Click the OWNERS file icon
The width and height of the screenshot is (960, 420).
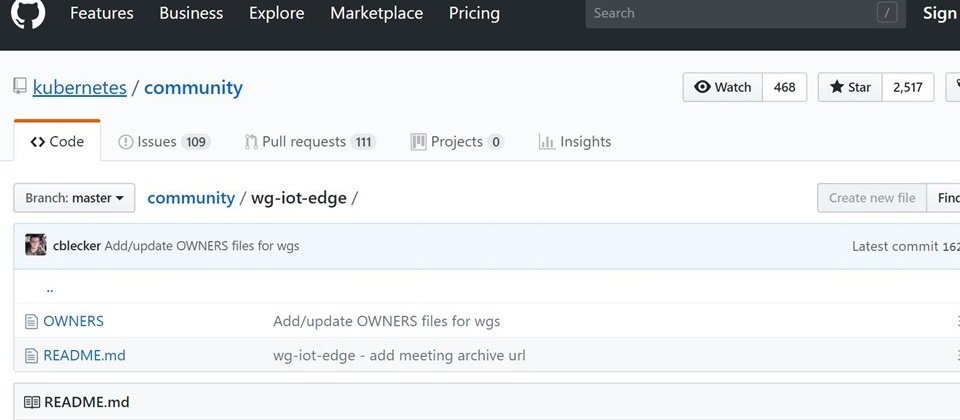pyautogui.click(x=31, y=321)
